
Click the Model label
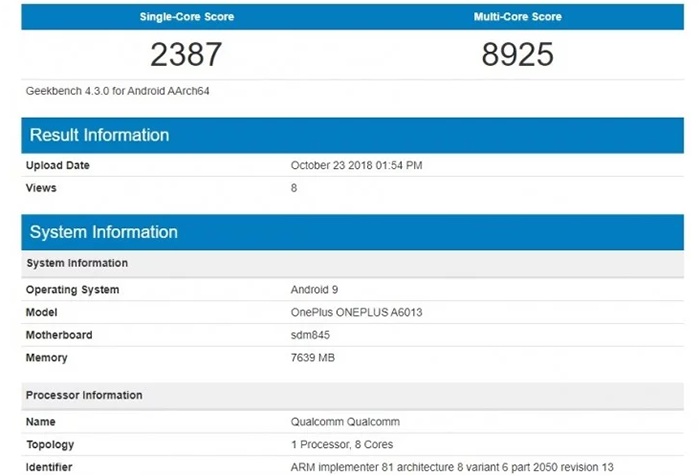coord(42,312)
